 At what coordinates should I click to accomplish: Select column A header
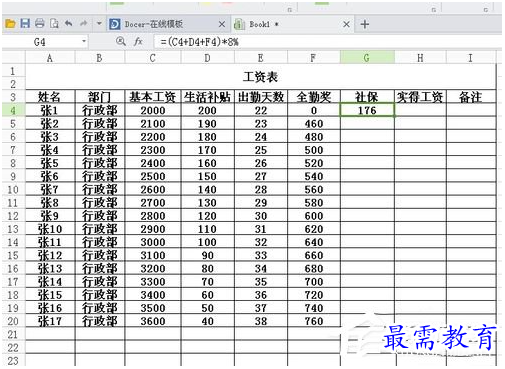click(50, 58)
